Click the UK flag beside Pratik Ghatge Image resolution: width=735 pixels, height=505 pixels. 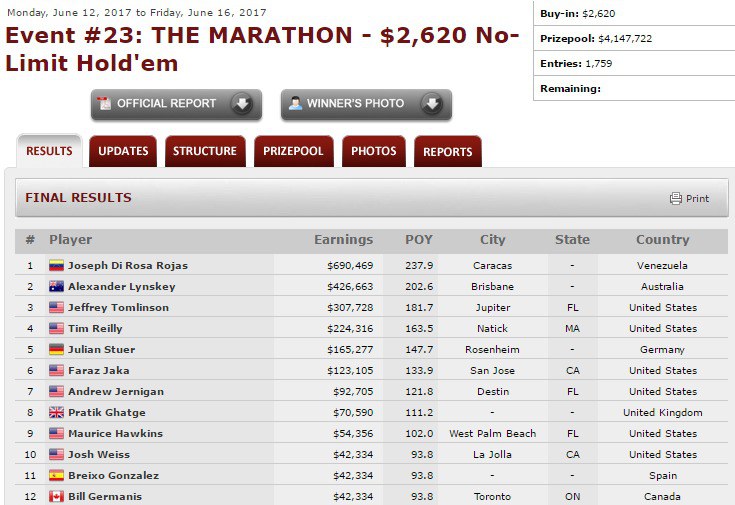[x=57, y=413]
